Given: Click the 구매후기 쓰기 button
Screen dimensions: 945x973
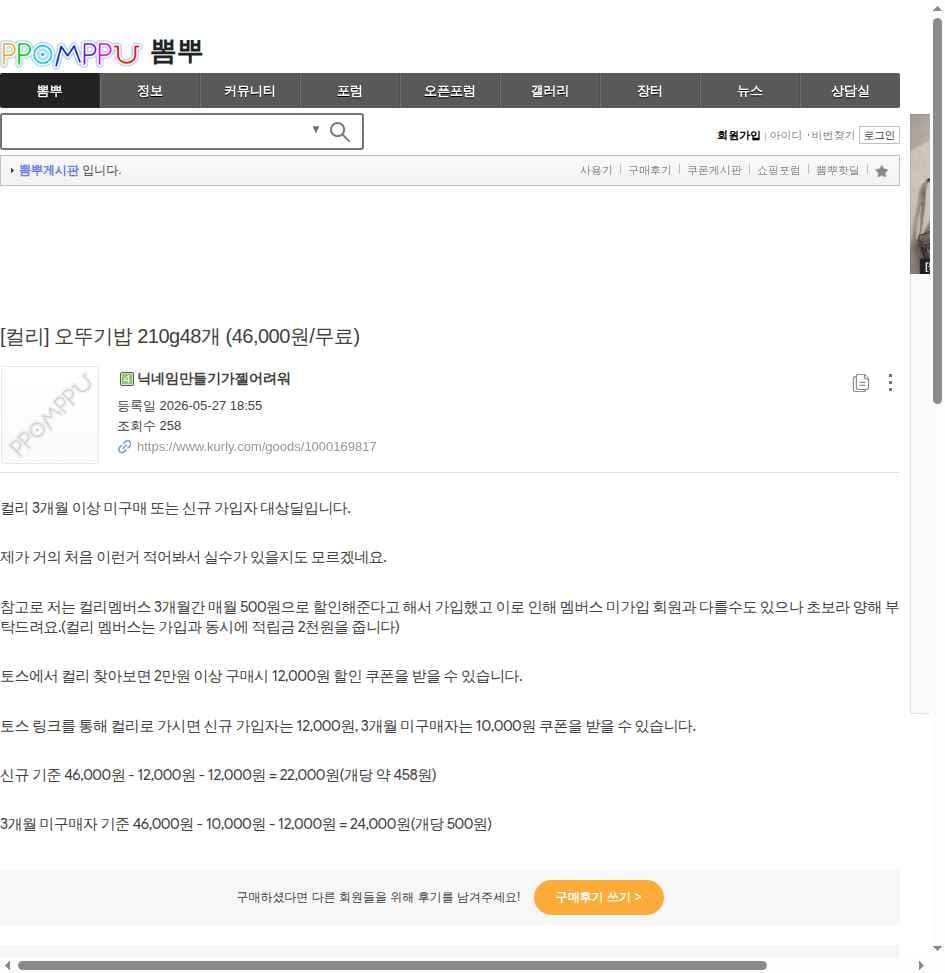Looking at the screenshot, I should 598,897.
